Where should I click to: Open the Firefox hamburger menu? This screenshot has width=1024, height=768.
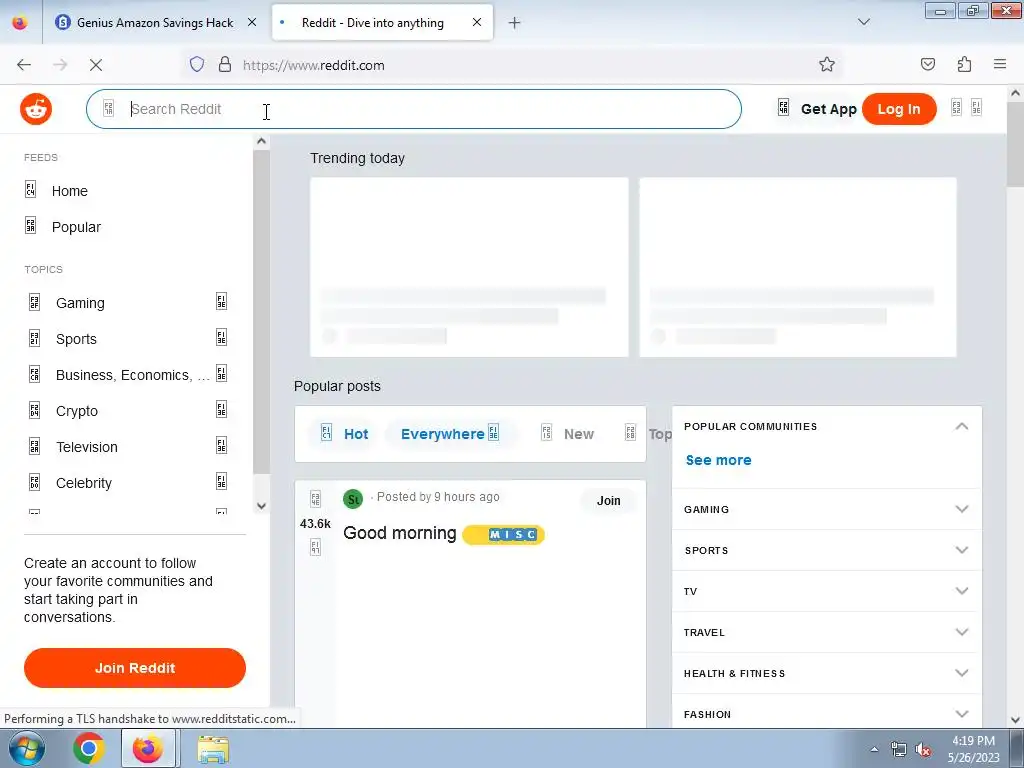click(x=1000, y=64)
